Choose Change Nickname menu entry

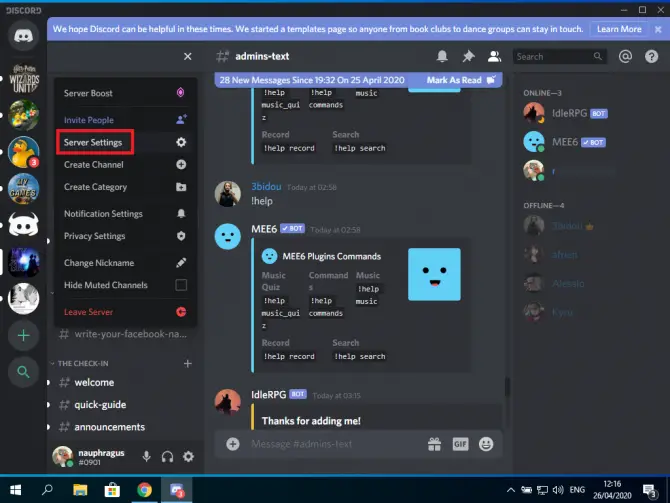[x=126, y=263]
